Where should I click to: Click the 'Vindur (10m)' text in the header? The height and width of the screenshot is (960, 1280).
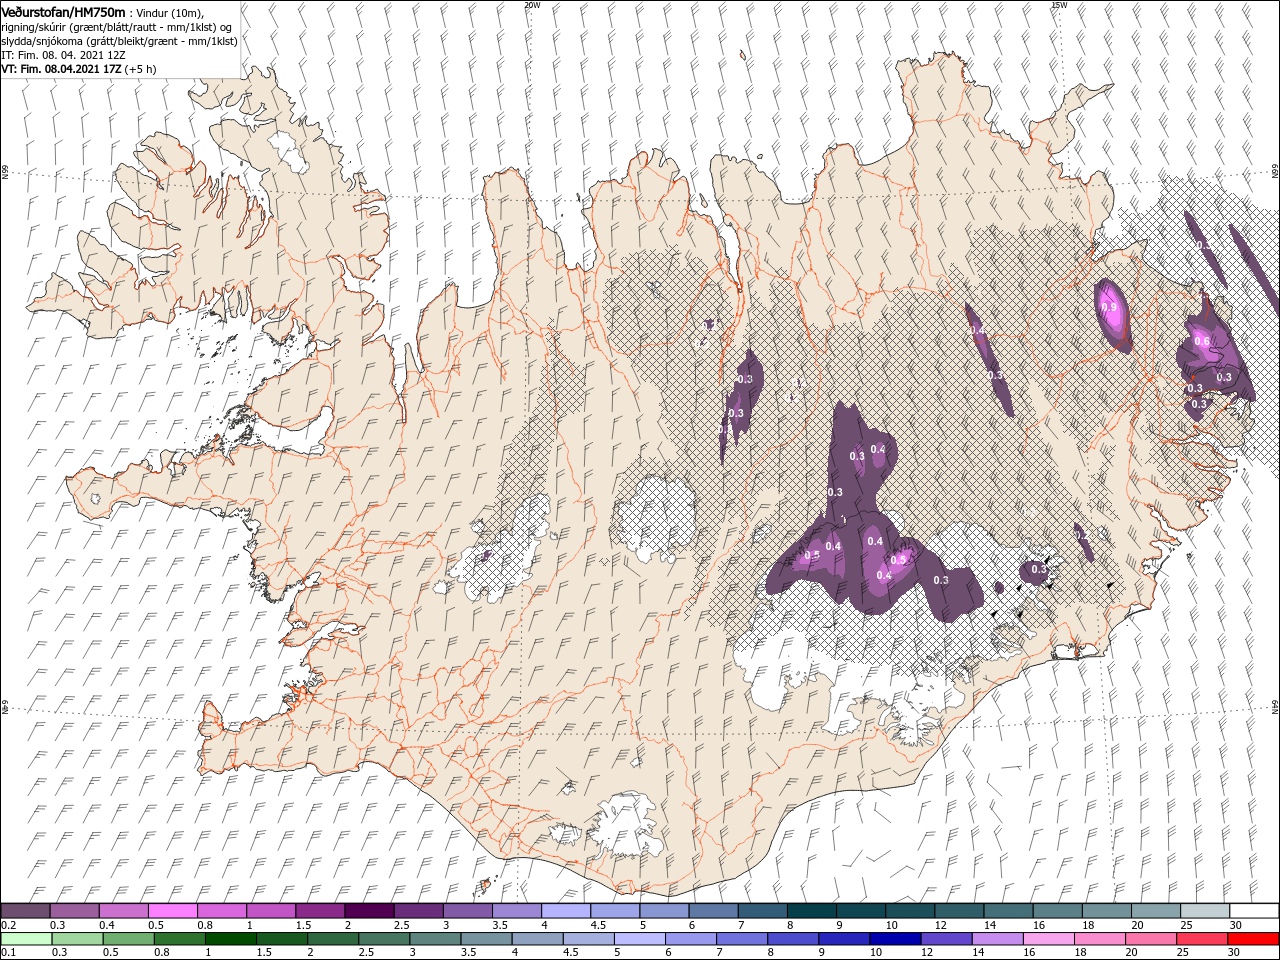coord(170,12)
